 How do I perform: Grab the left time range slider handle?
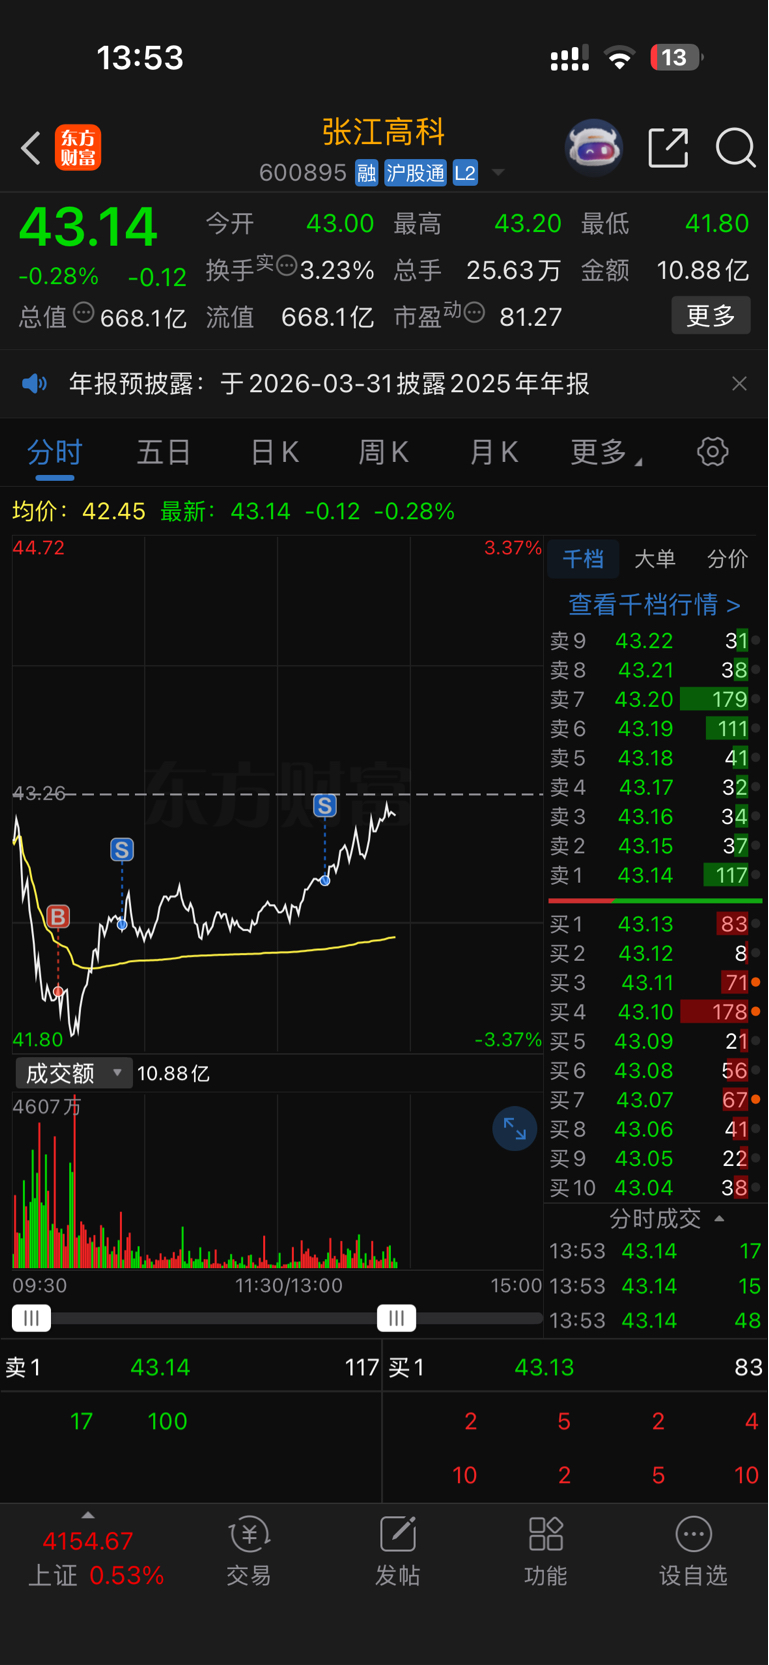(31, 1318)
